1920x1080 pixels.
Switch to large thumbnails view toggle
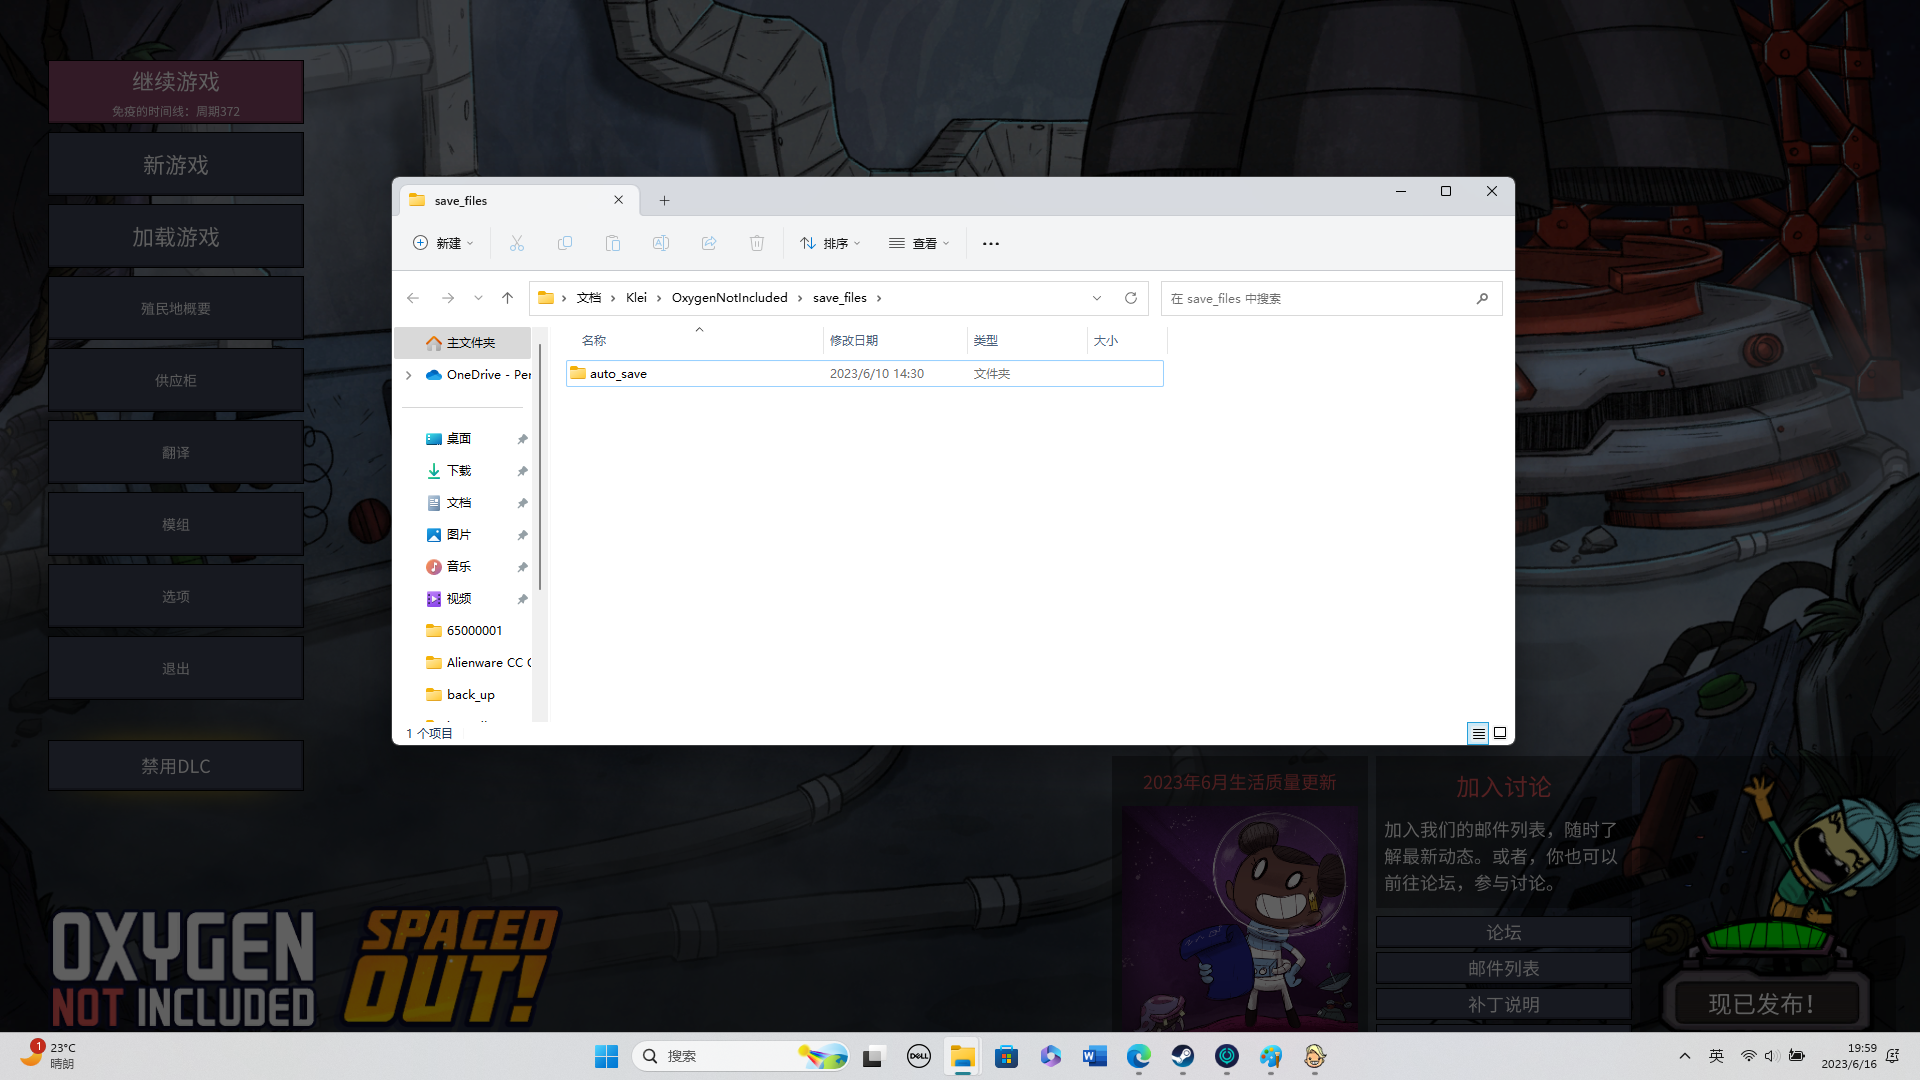click(1500, 733)
